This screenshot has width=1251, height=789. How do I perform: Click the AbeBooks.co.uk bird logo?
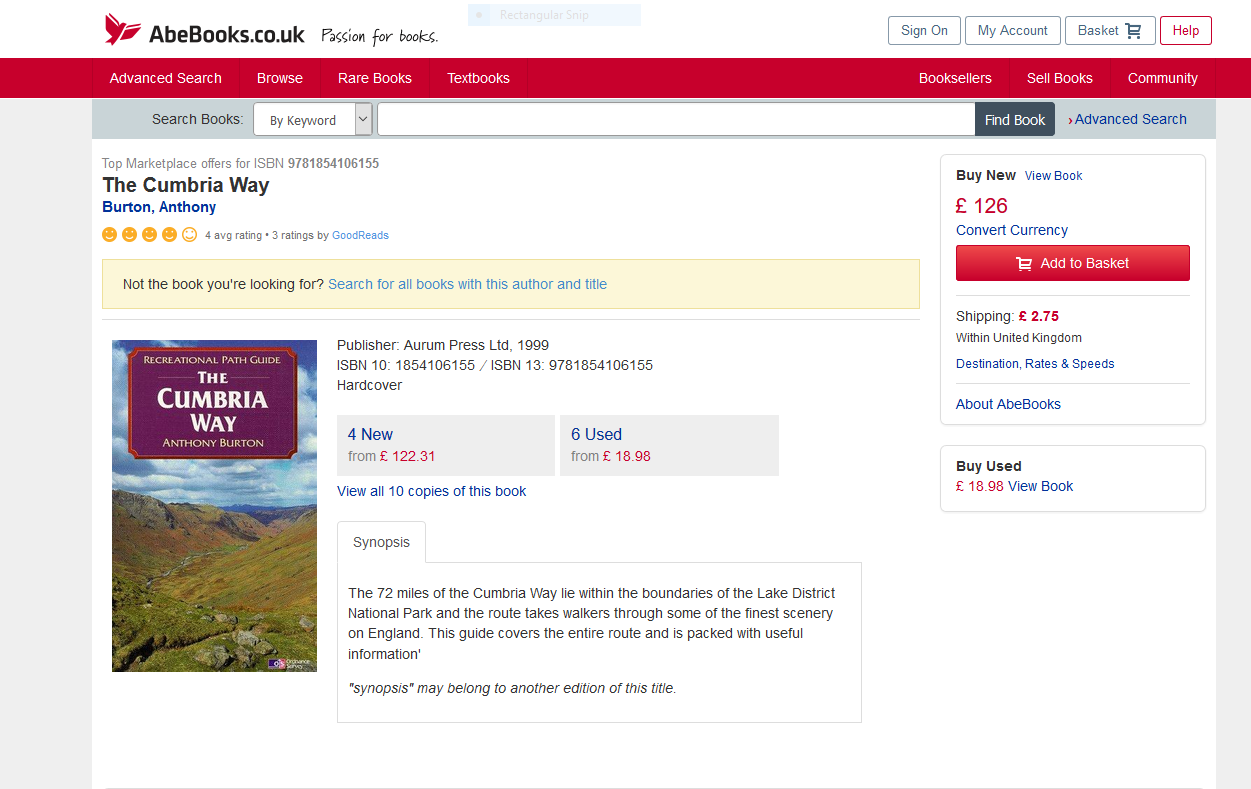pyautogui.click(x=123, y=30)
